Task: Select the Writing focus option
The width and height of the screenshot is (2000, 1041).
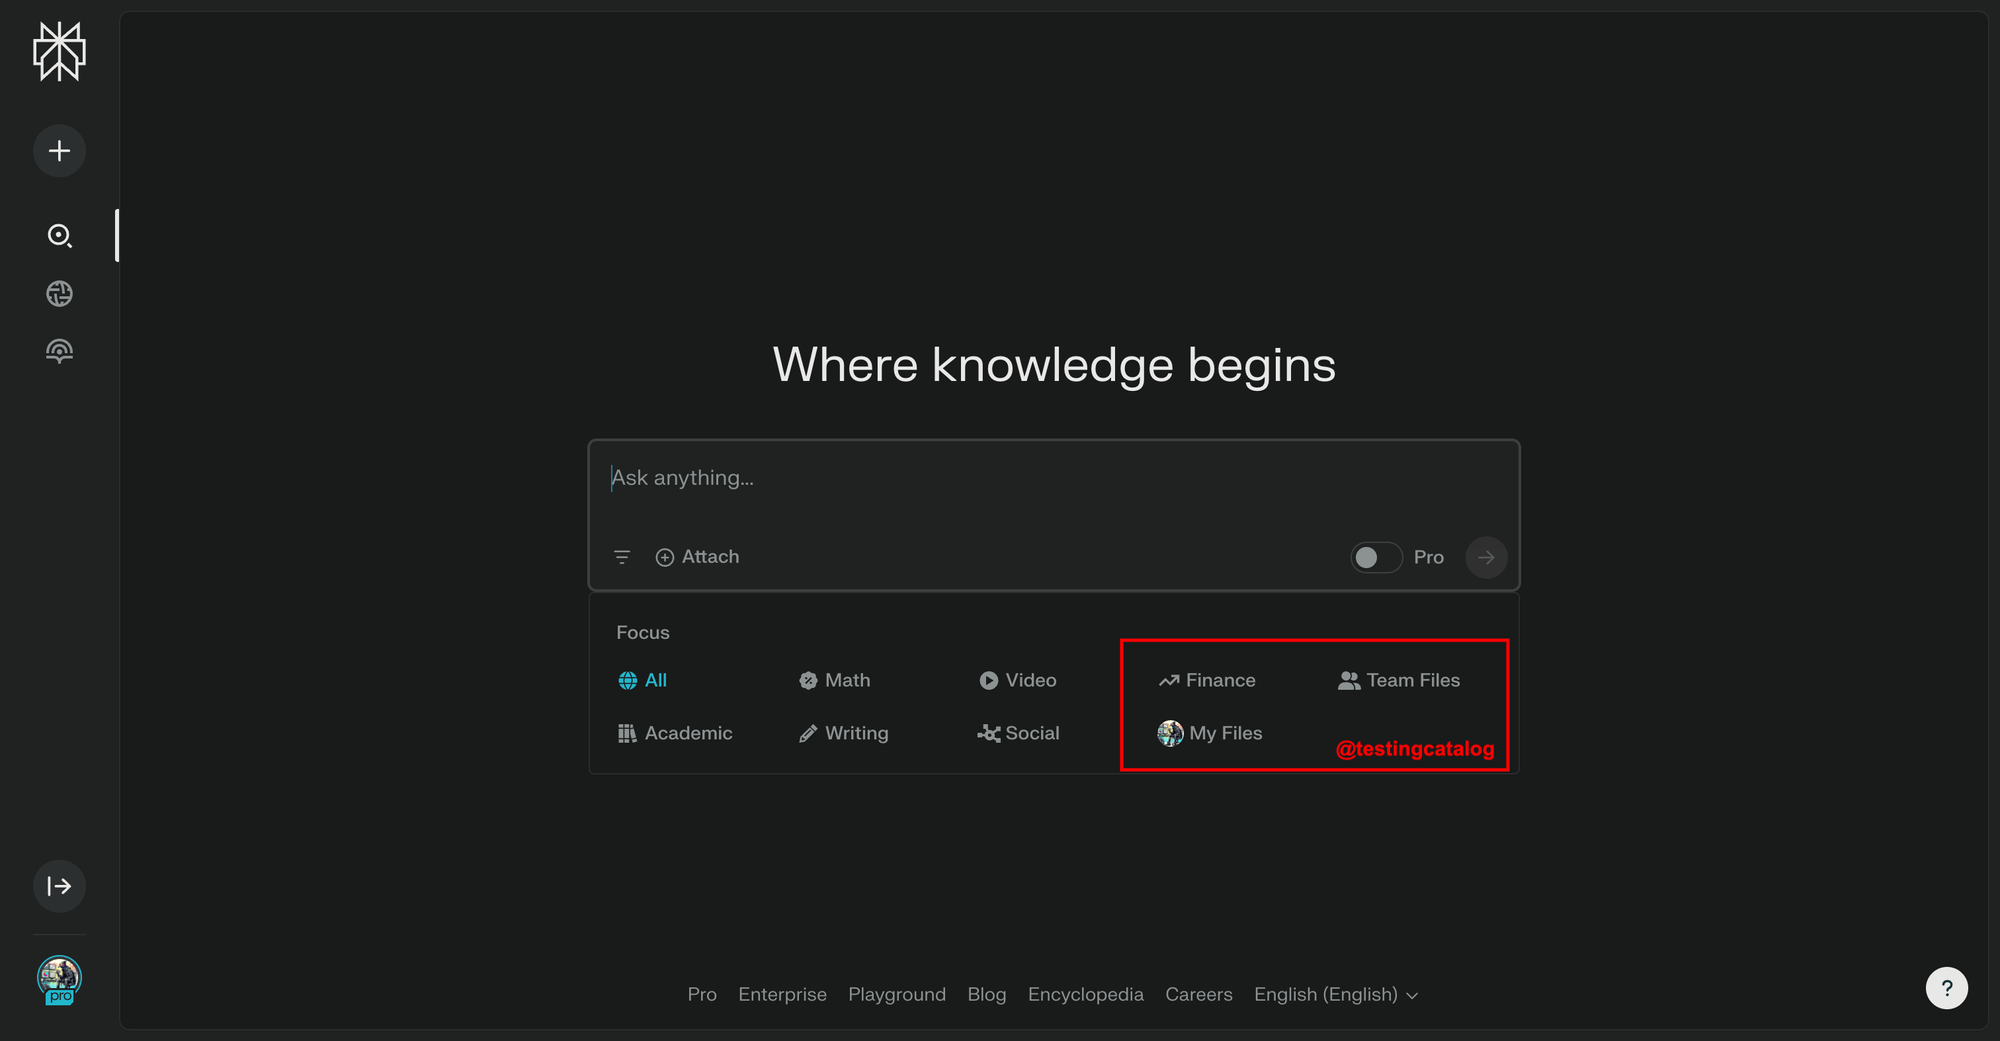Action: point(843,733)
